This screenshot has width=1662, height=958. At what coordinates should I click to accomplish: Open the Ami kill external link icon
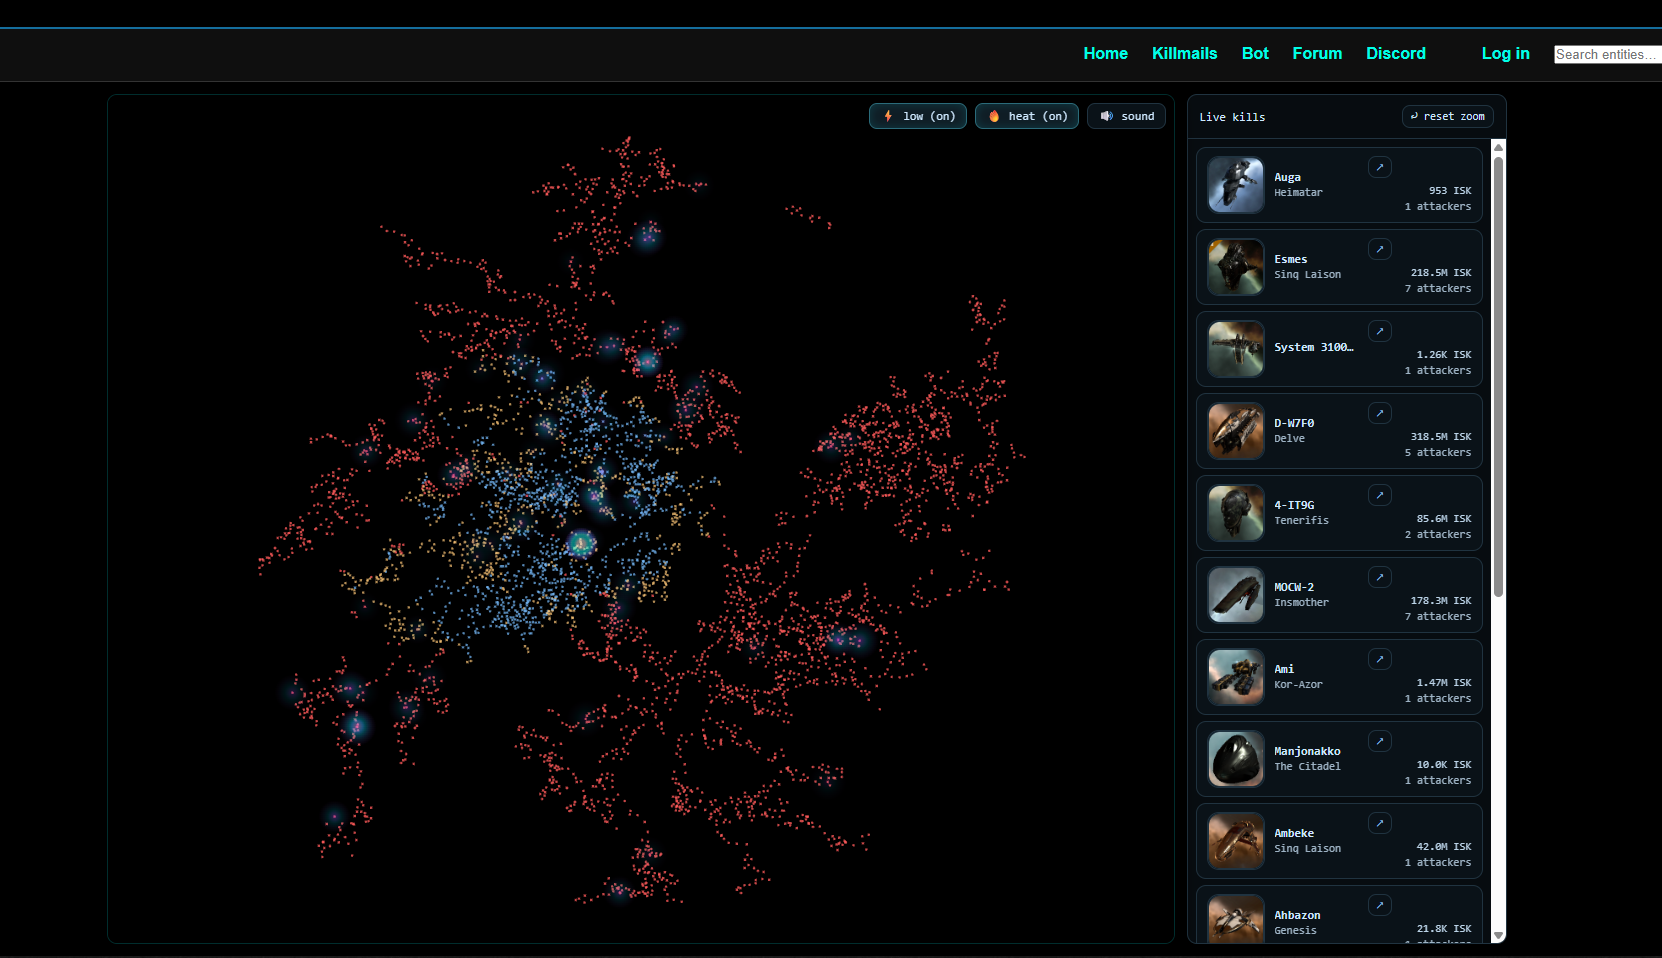[1380, 659]
